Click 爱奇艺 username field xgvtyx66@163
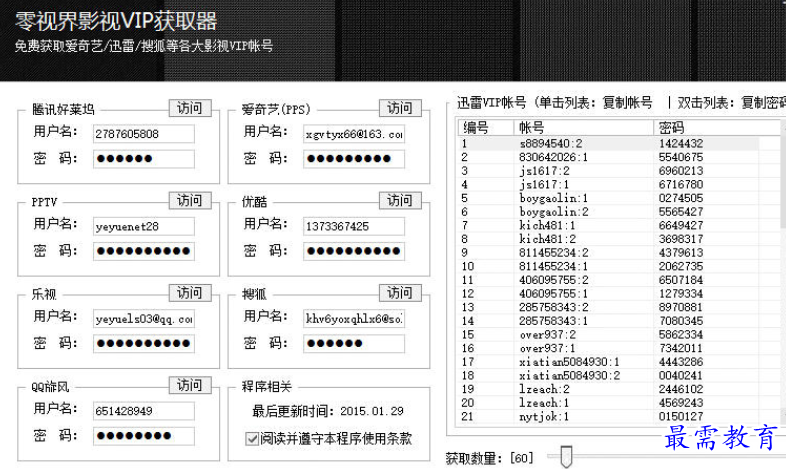The image size is (786, 469). click(x=354, y=134)
